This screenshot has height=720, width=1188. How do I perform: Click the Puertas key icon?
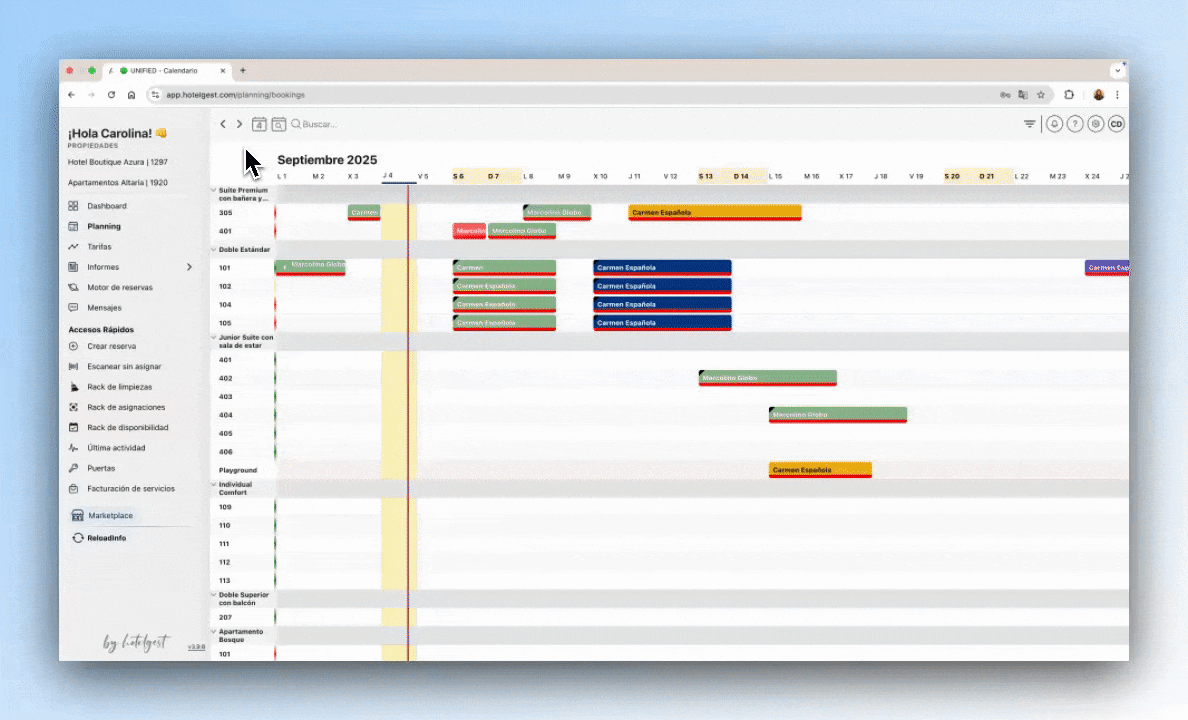(x=73, y=468)
